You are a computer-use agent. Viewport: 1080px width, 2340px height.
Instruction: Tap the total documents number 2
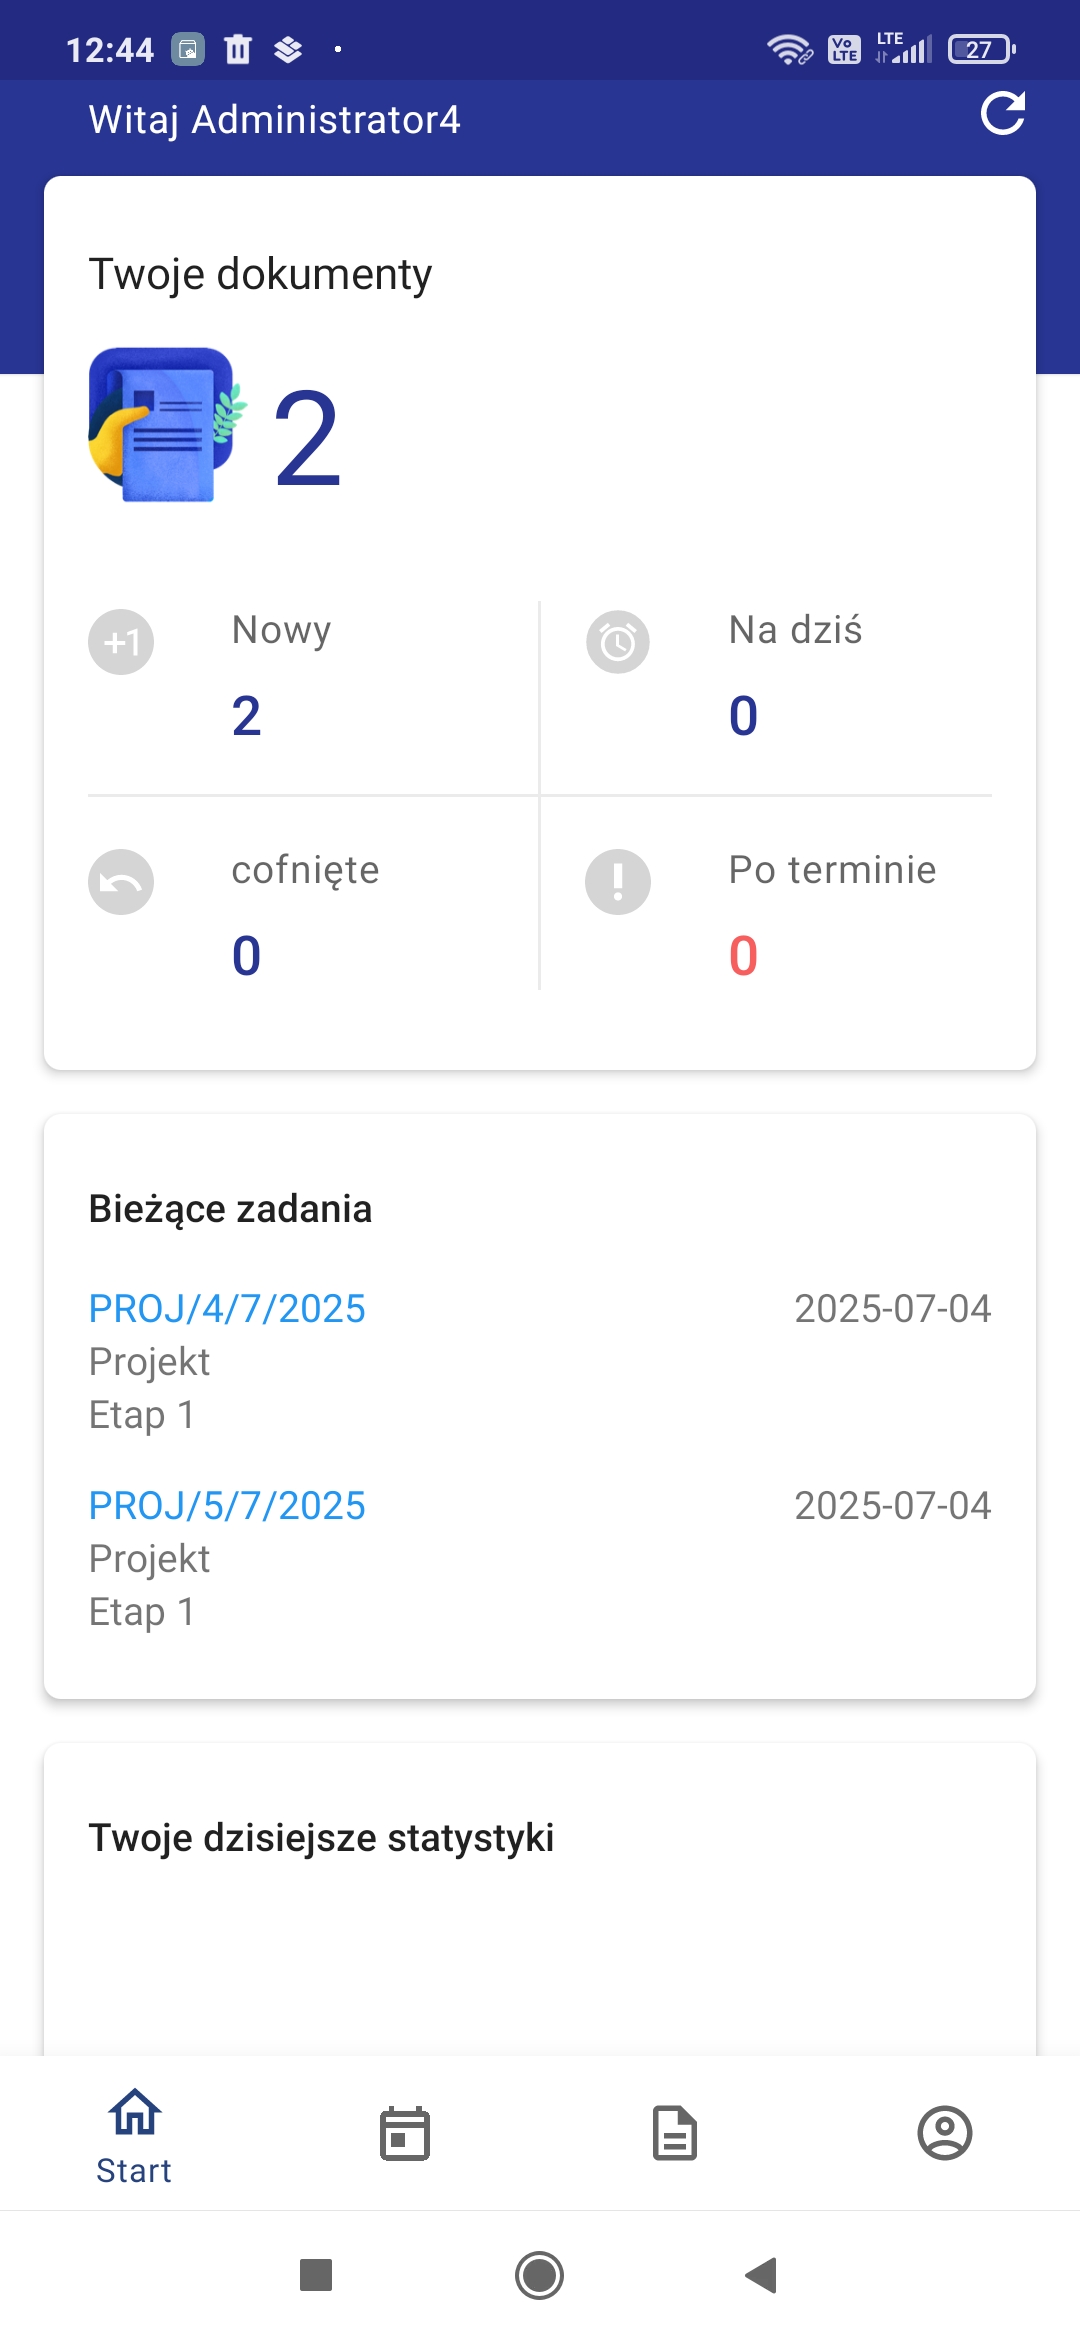click(x=307, y=439)
